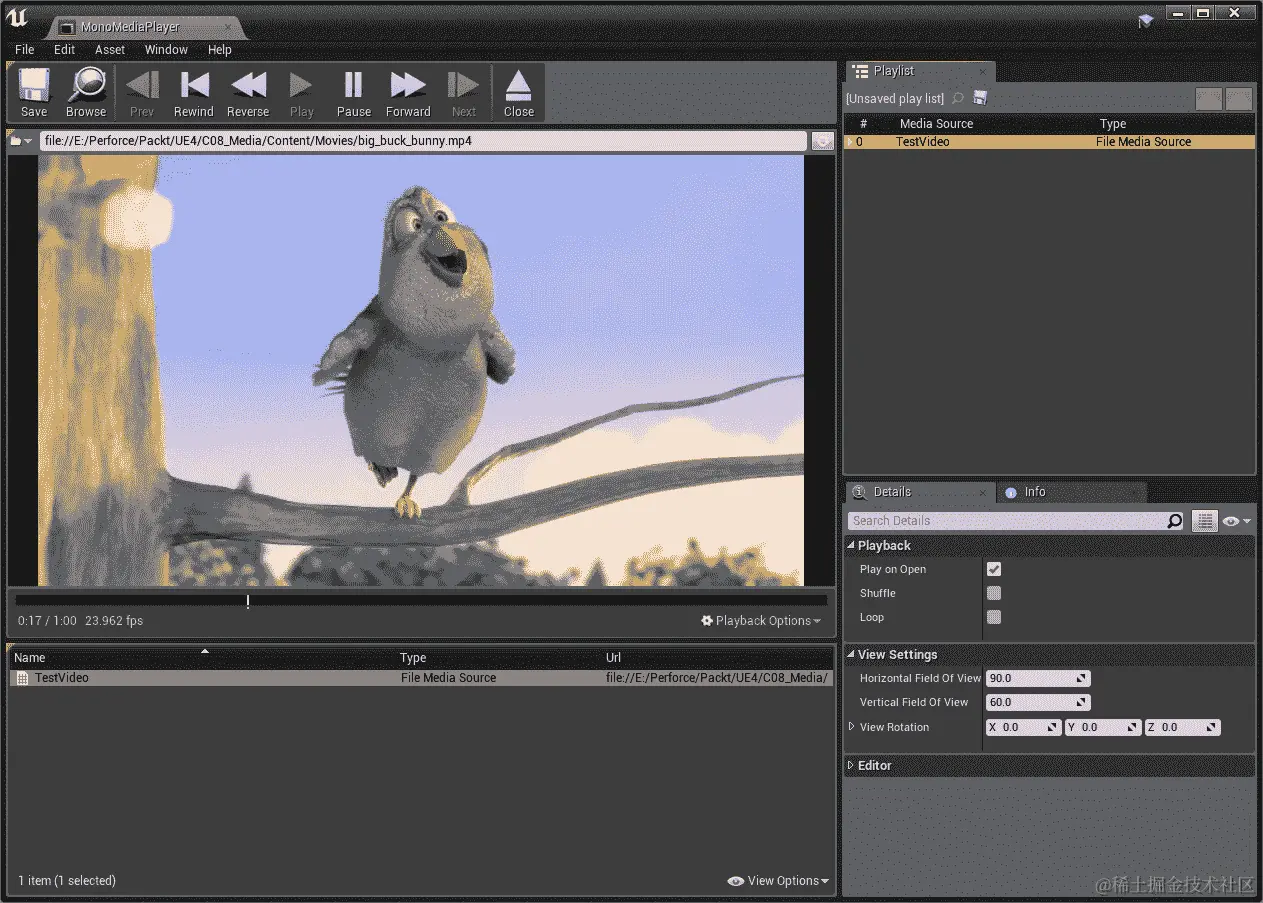
Task: Open the Window menu
Action: click(x=166, y=49)
